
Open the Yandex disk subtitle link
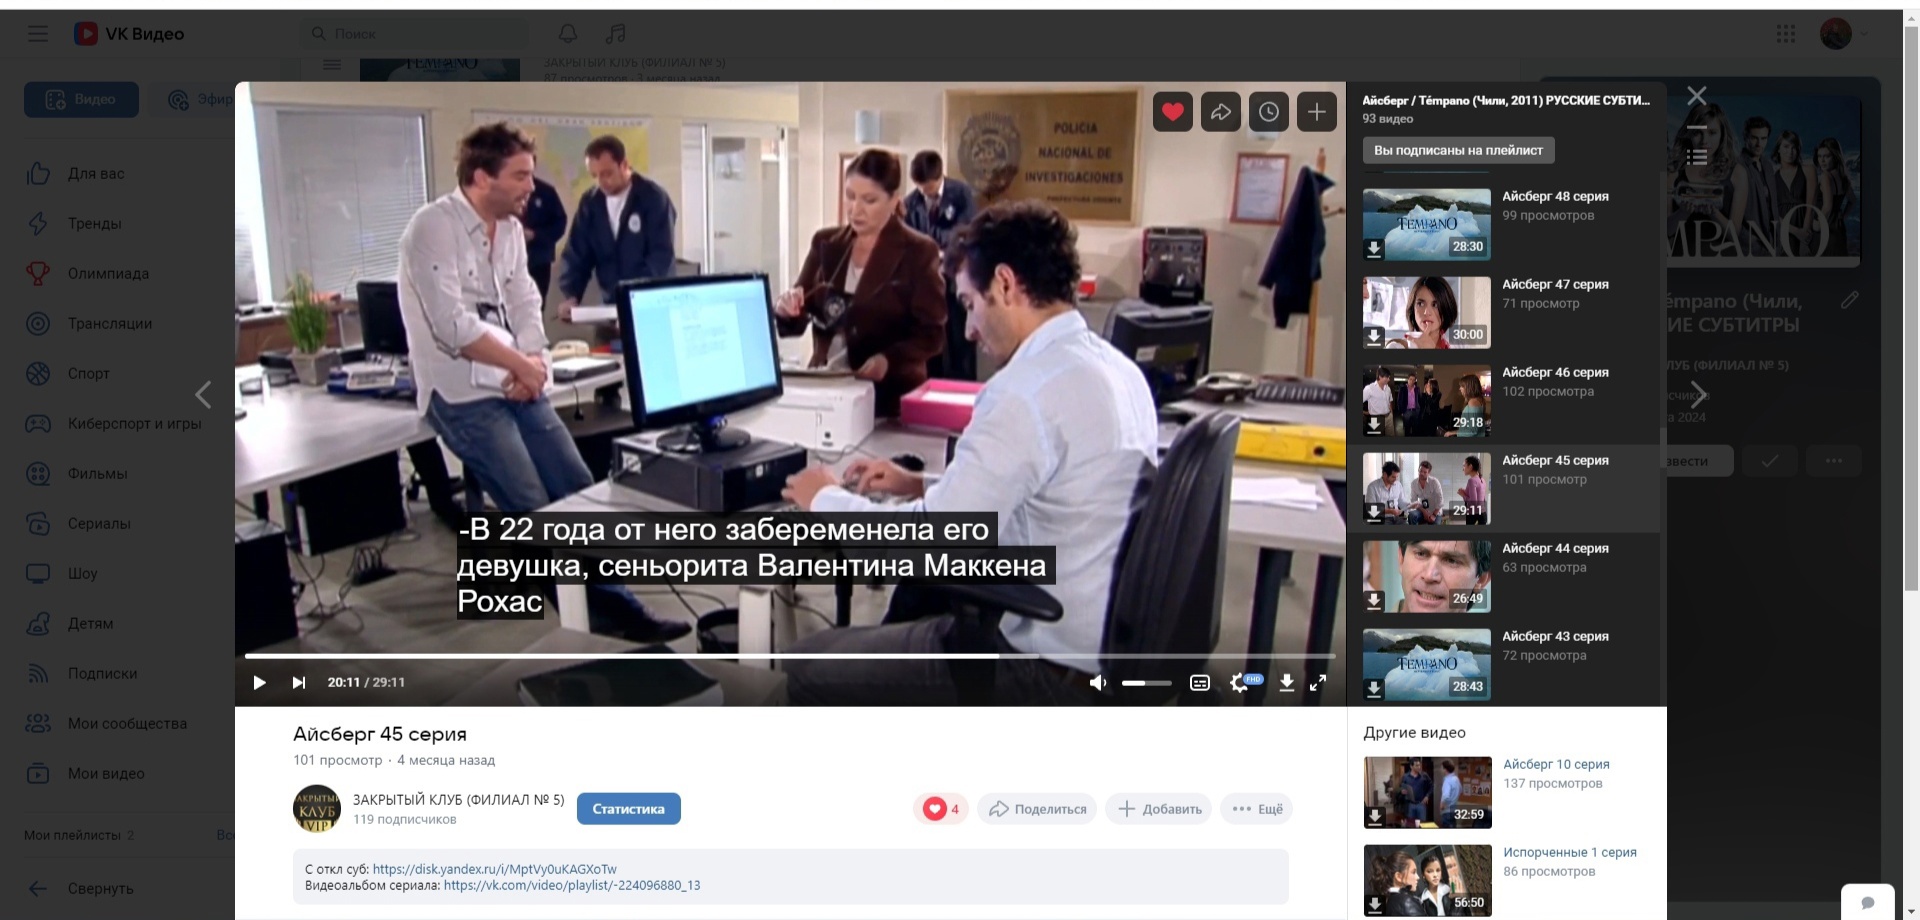pyautogui.click(x=494, y=869)
